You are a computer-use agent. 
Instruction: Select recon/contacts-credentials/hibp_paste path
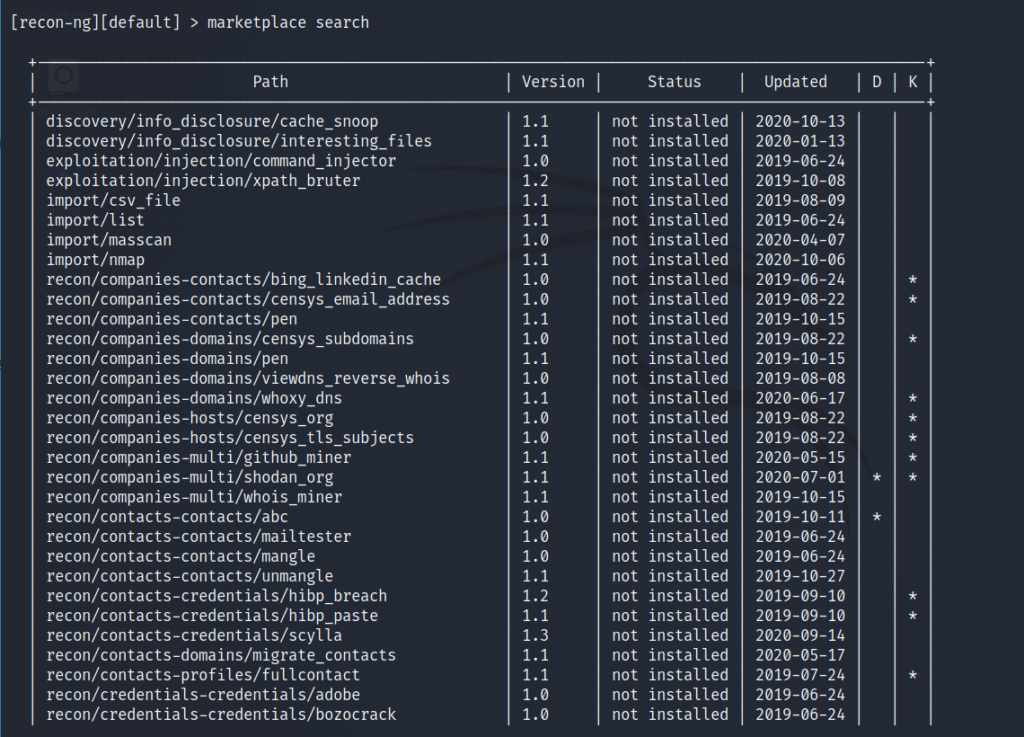click(x=212, y=616)
